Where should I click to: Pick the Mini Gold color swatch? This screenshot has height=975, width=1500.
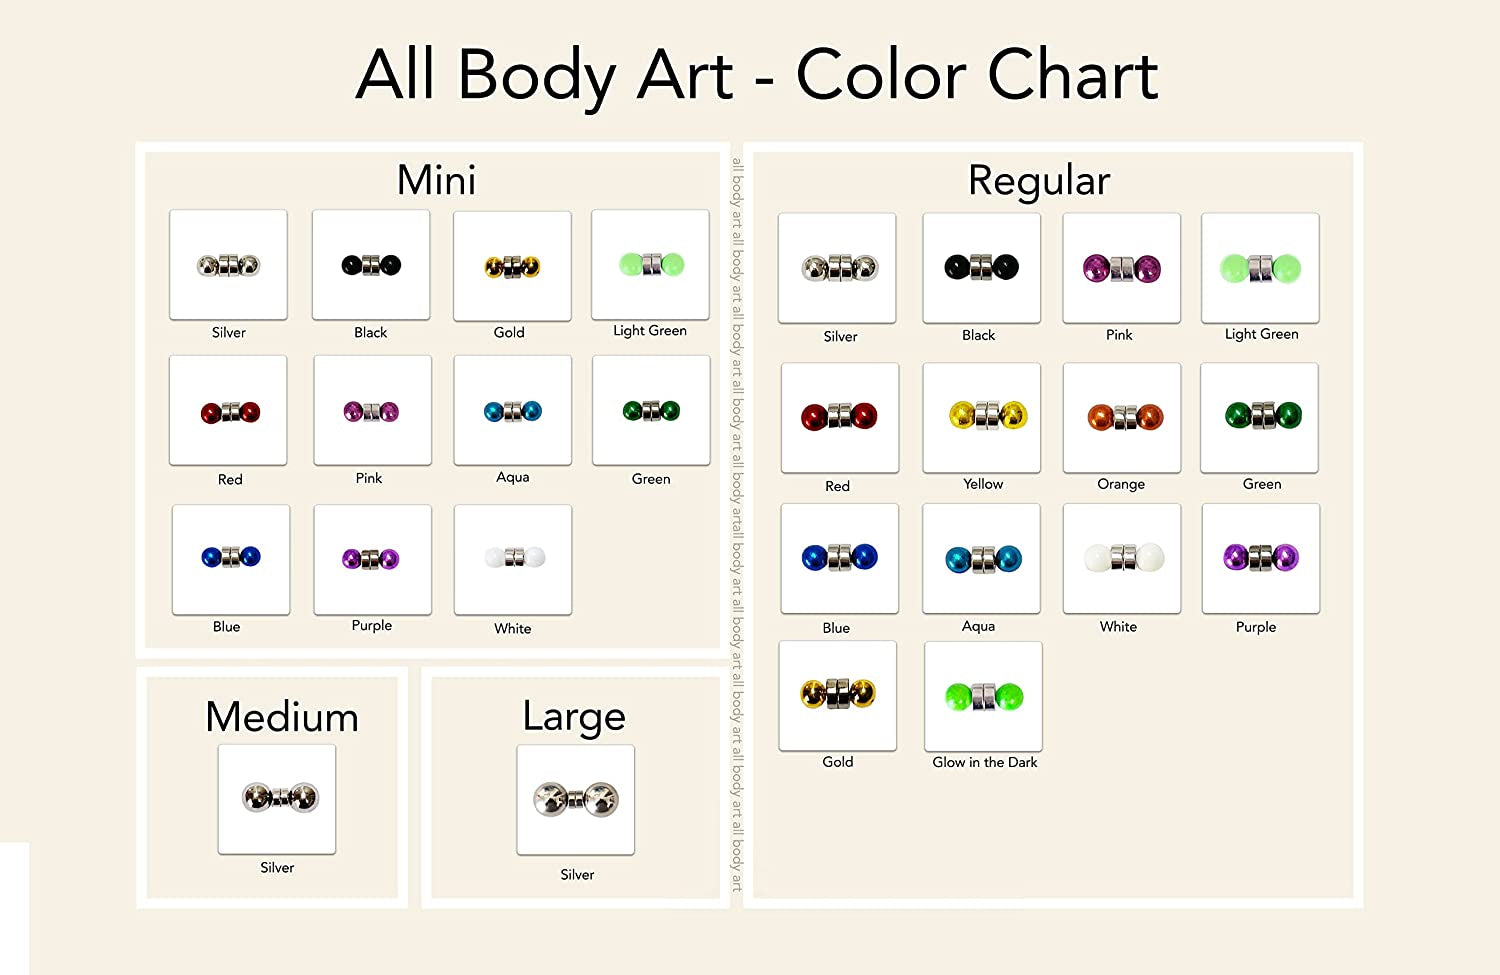(512, 266)
